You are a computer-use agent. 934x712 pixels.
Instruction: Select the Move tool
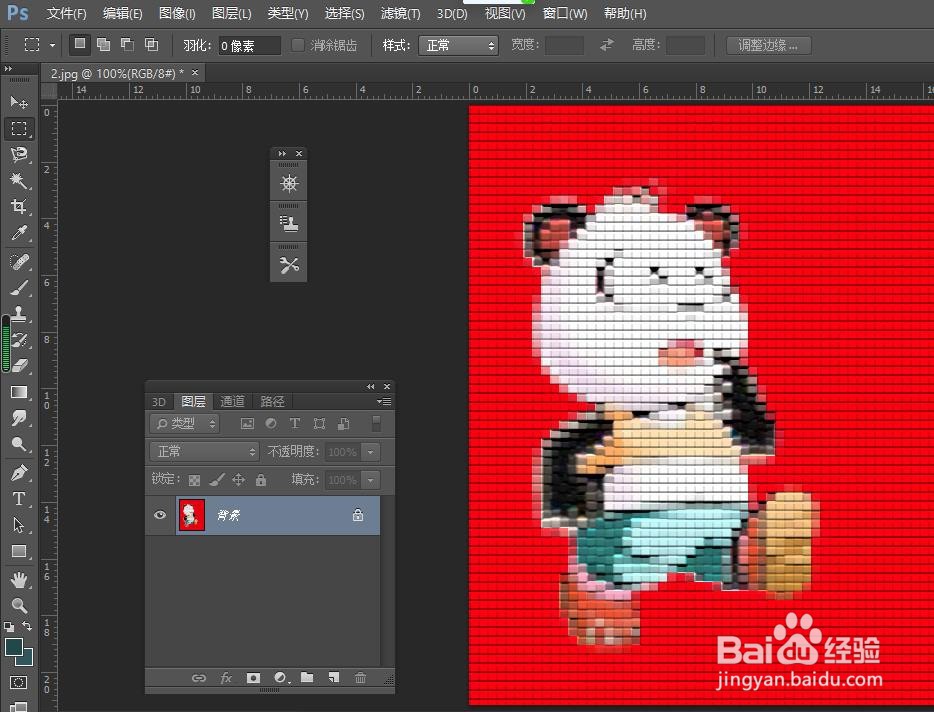[18, 102]
